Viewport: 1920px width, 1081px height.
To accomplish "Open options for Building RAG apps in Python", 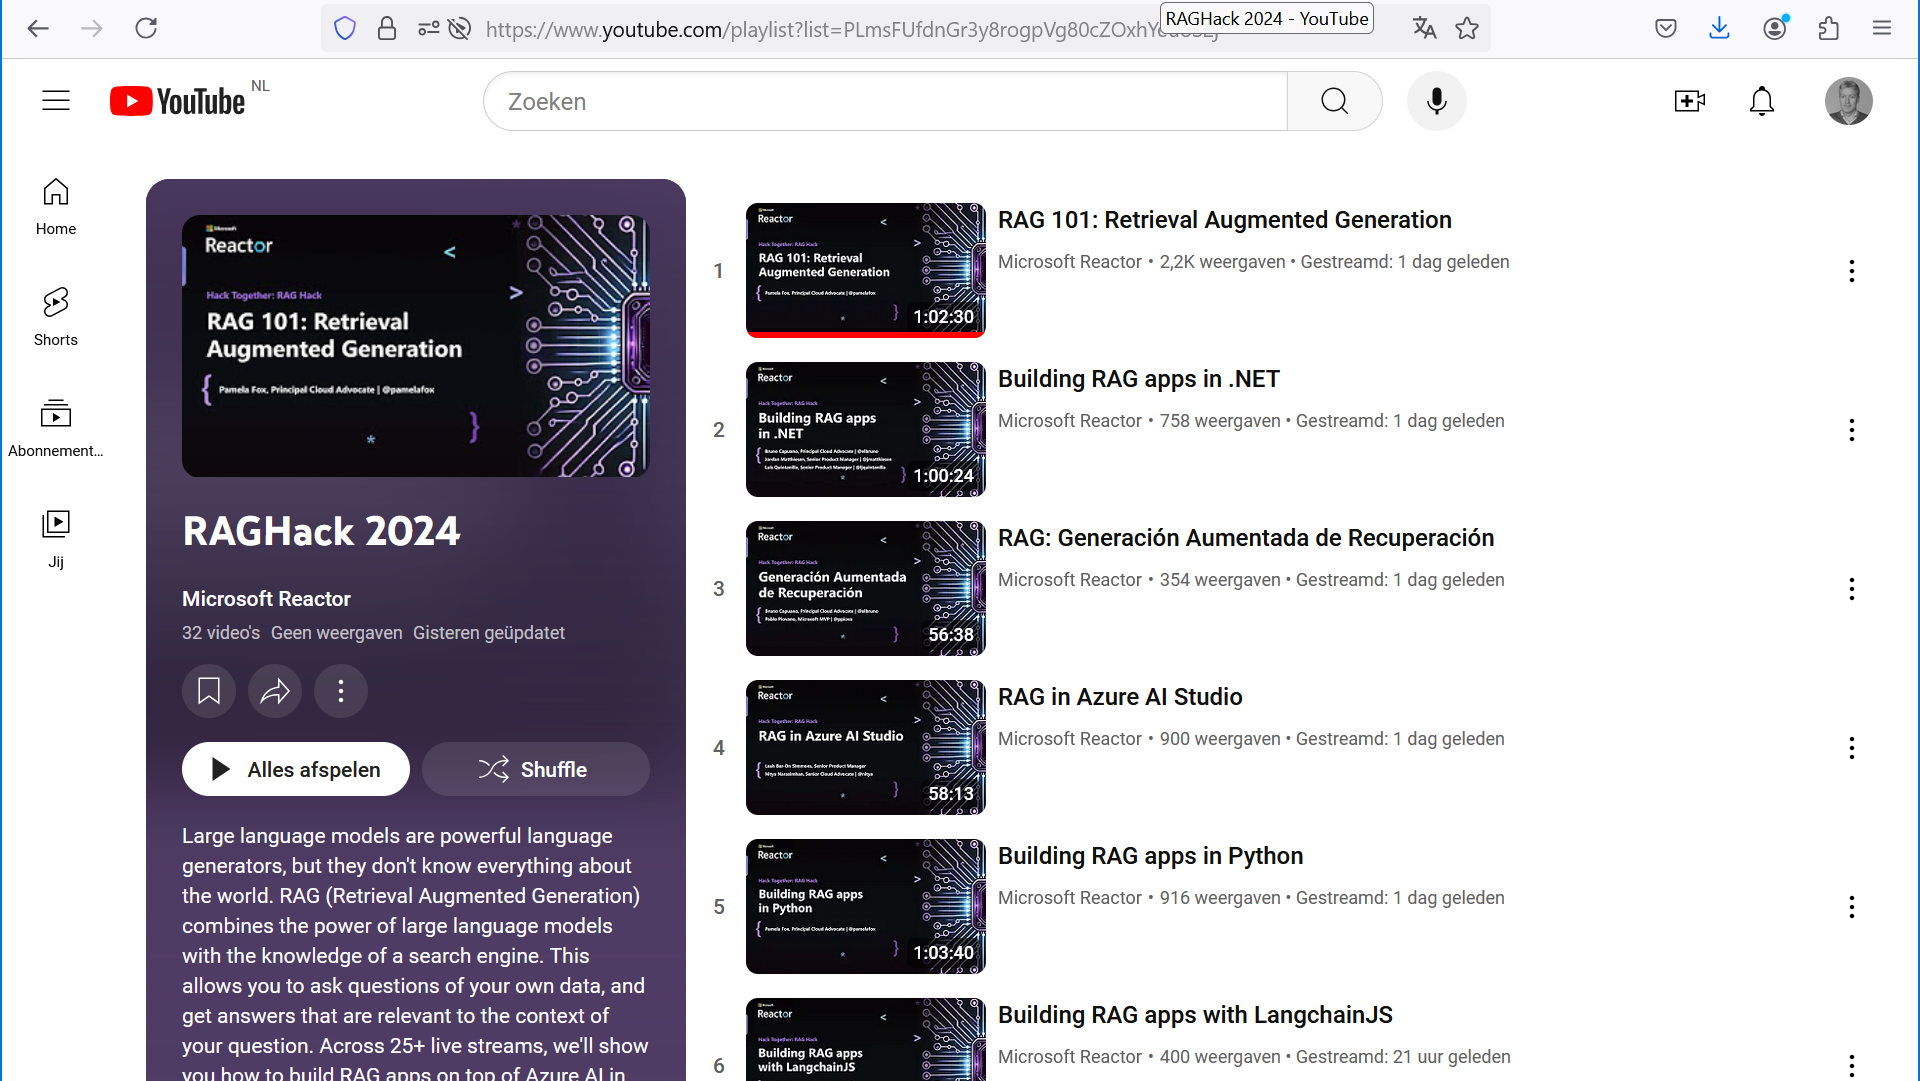I will (x=1852, y=907).
